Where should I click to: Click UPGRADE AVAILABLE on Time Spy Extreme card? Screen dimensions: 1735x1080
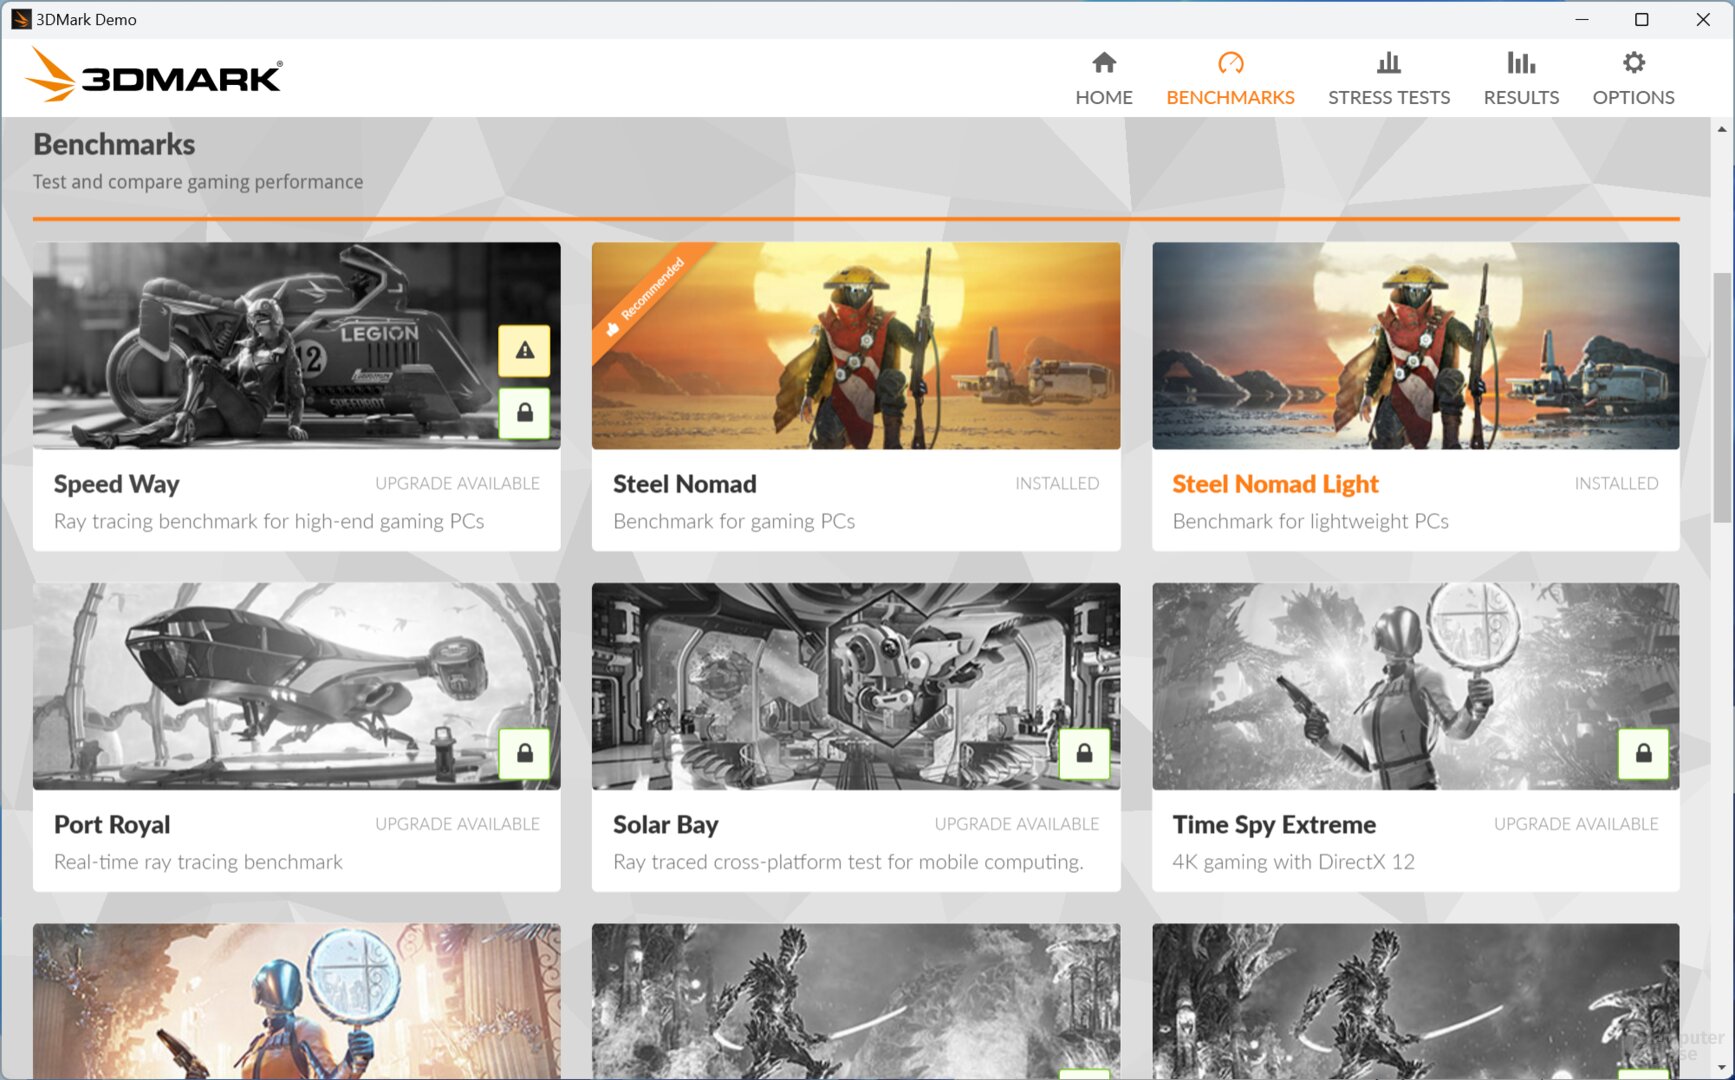[1576, 824]
